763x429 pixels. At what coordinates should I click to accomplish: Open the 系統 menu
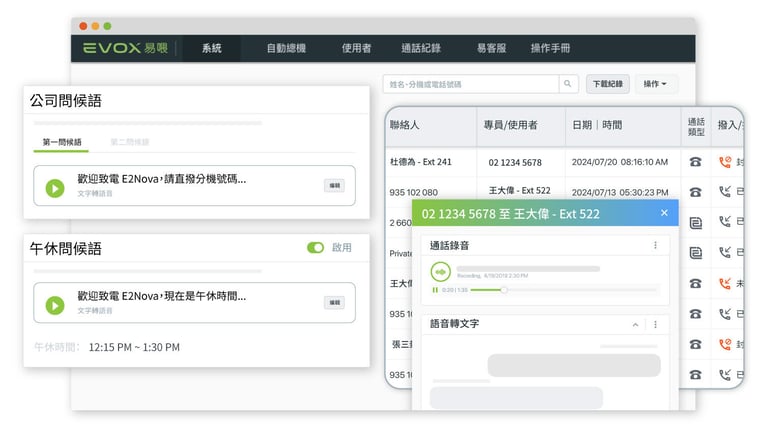(212, 48)
